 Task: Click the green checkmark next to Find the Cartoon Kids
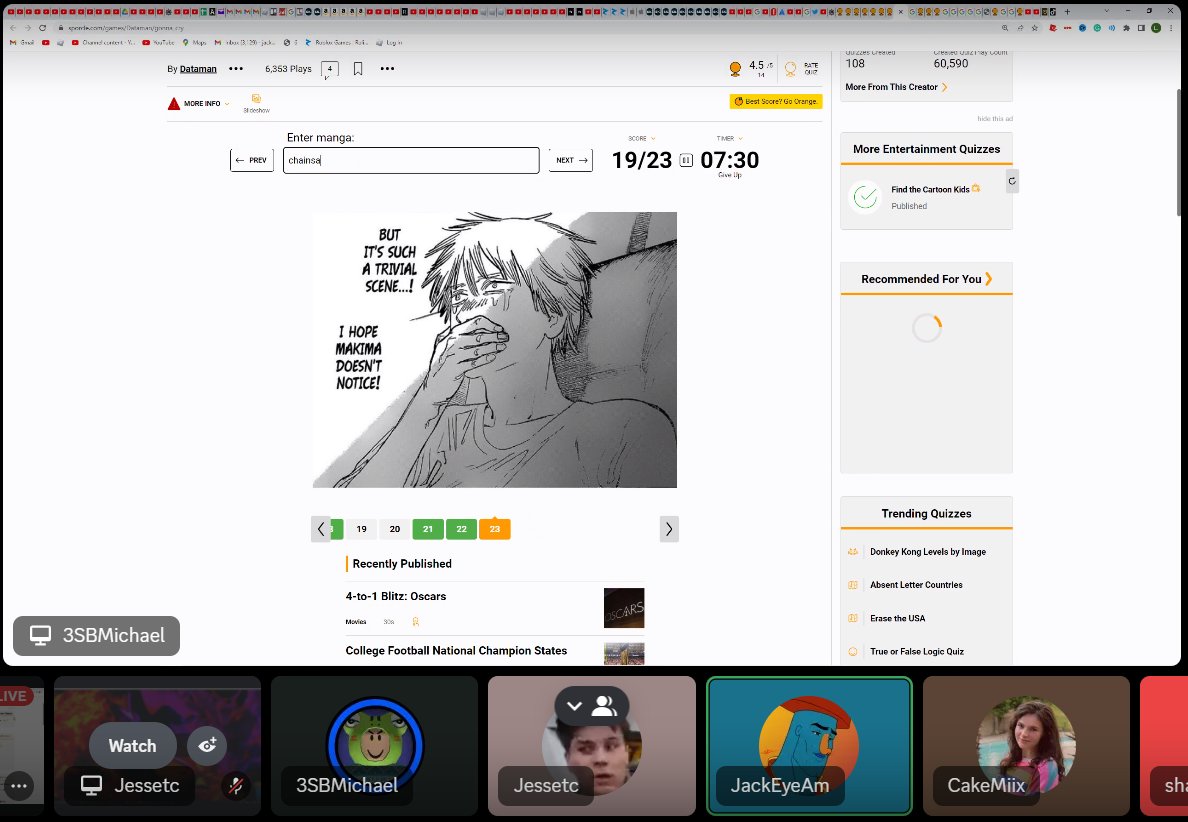pyautogui.click(x=864, y=197)
